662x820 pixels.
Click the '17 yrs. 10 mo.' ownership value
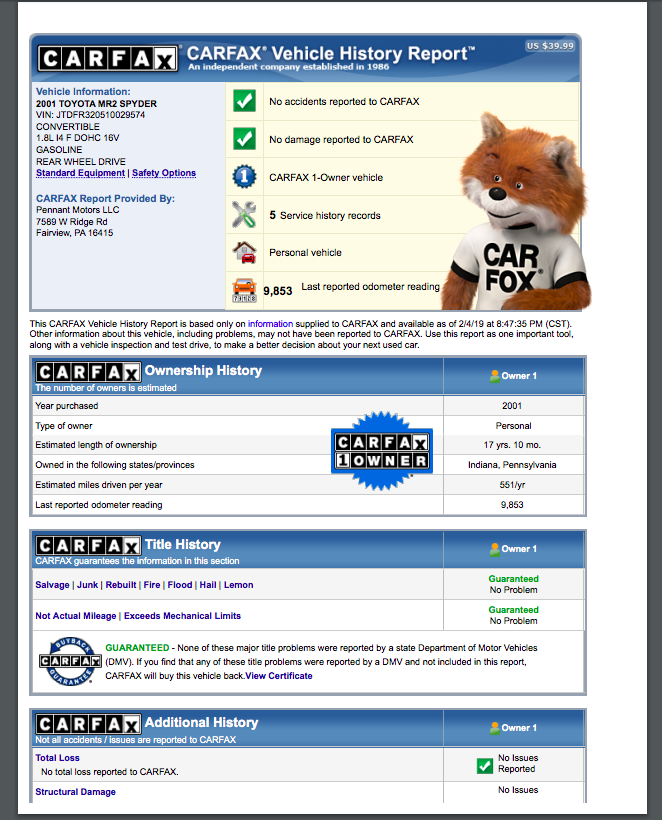[512, 445]
